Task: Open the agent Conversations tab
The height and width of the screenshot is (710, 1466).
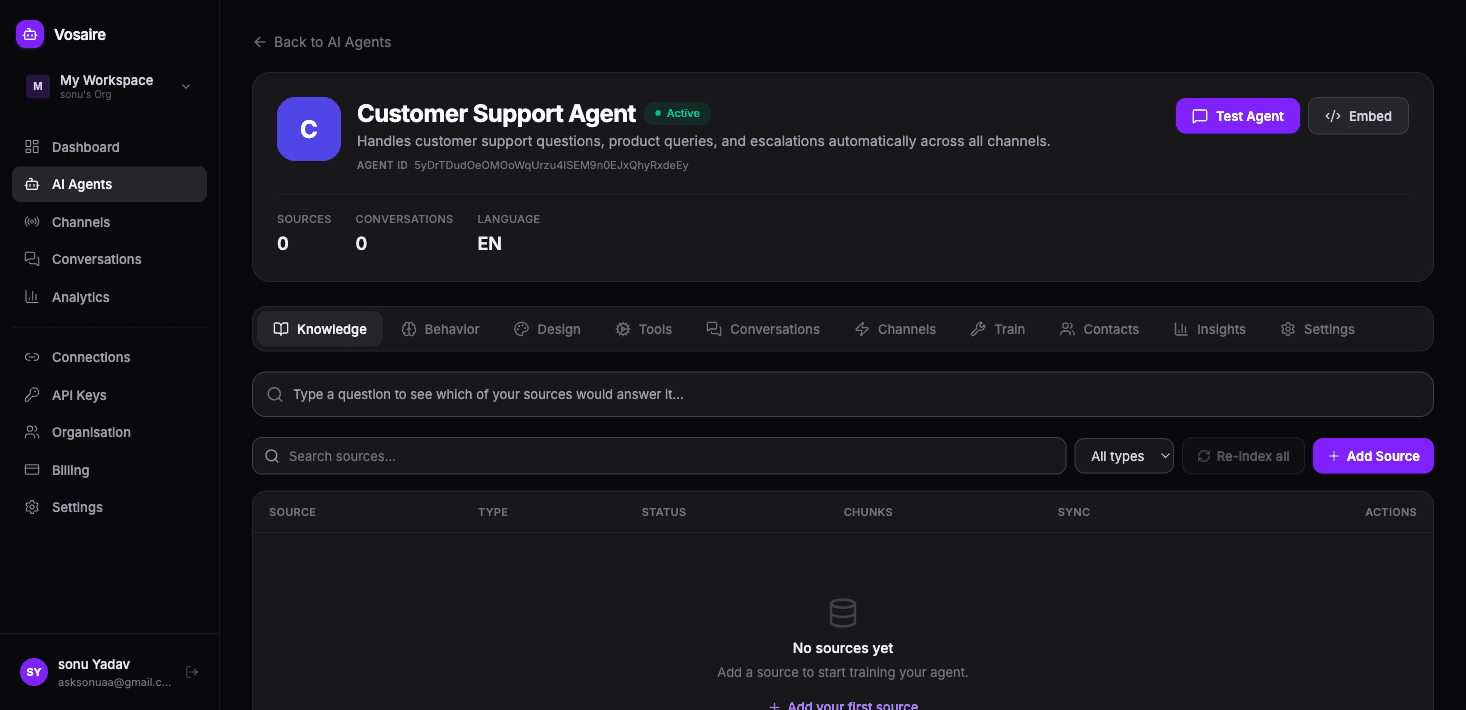Action: pyautogui.click(x=763, y=329)
